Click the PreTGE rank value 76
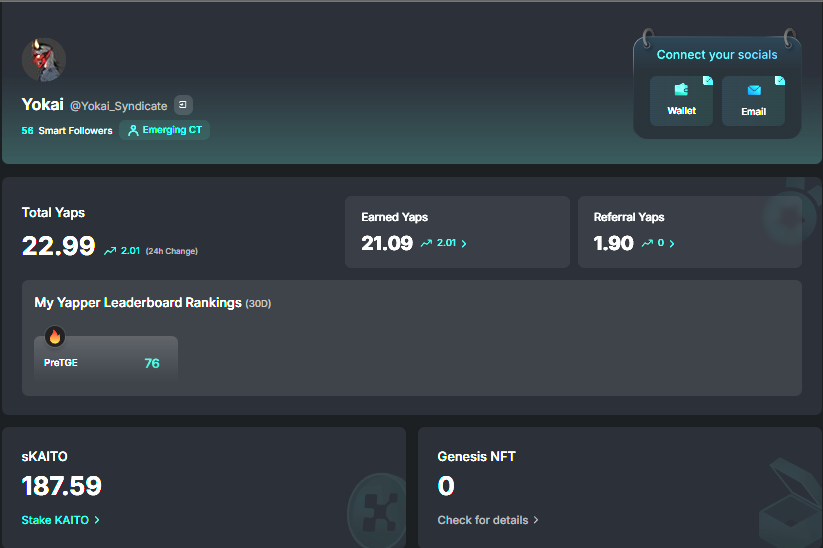This screenshot has height=548, width=823. tap(152, 363)
